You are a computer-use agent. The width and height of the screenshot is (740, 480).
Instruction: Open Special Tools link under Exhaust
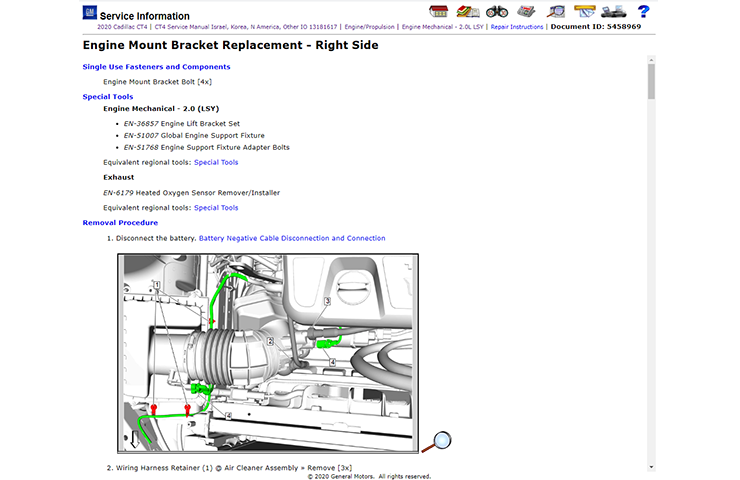[216, 207]
